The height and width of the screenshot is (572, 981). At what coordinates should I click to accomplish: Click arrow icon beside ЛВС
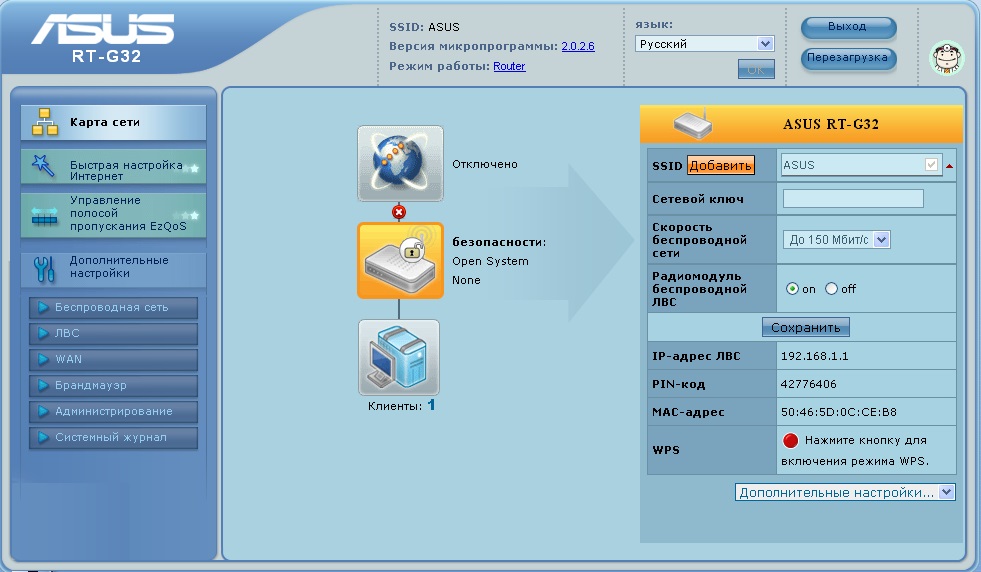pos(43,334)
